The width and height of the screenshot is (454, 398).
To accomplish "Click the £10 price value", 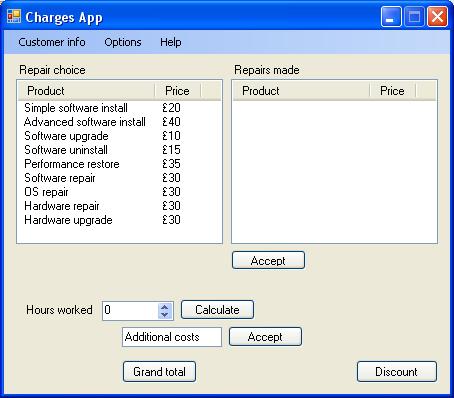I will 171,136.
